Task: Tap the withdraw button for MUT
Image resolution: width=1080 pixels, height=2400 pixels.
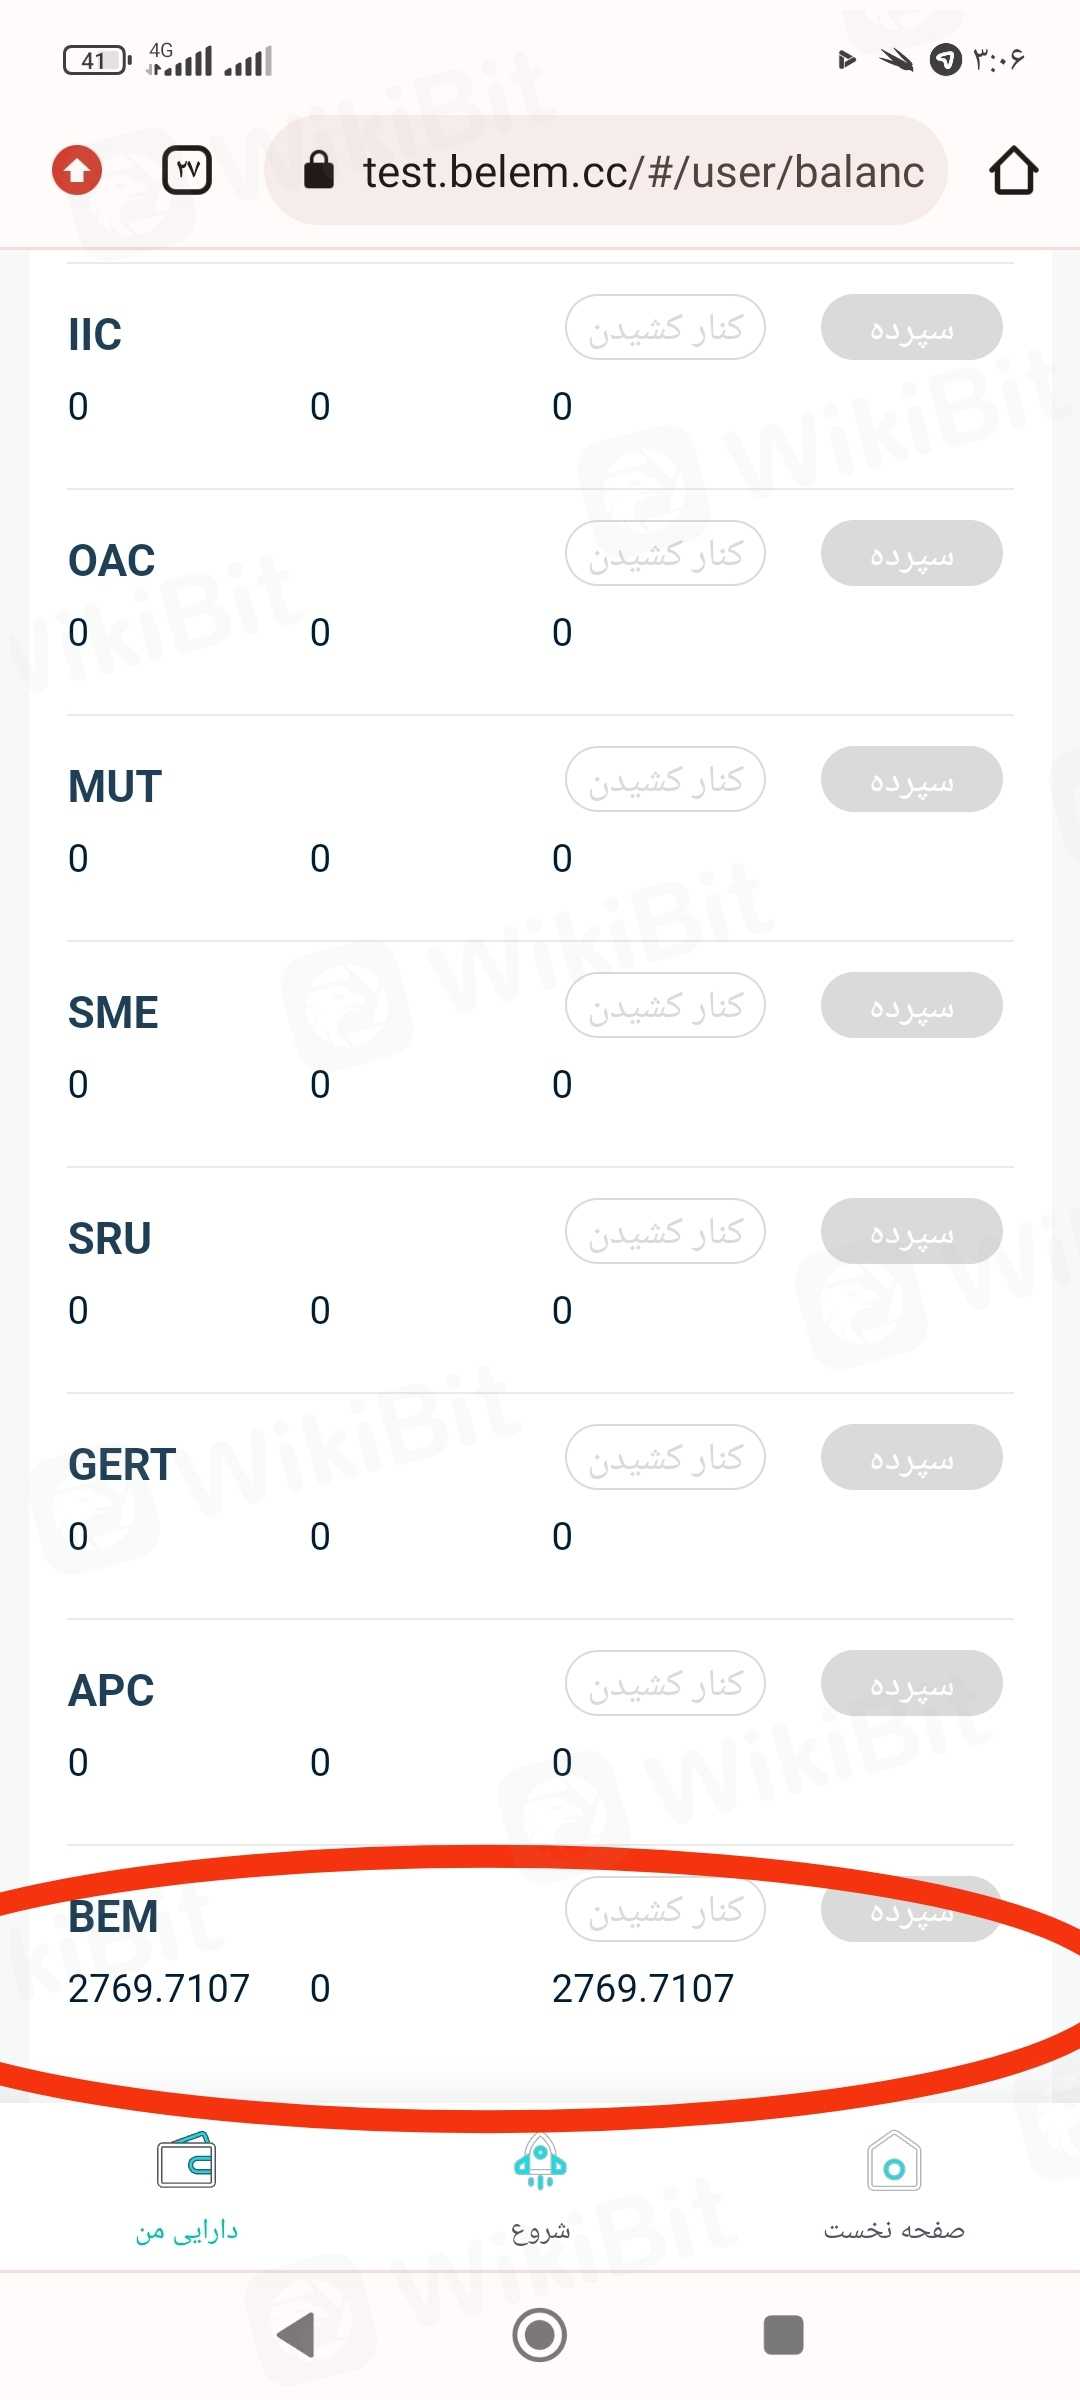Action: point(665,779)
